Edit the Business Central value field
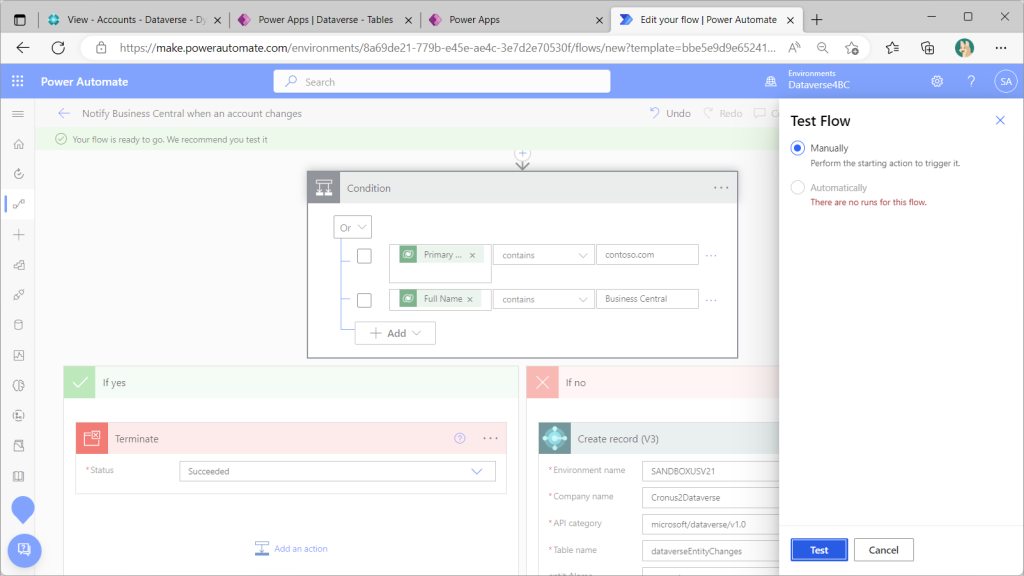Viewport: 1024px width, 576px height. coord(647,299)
